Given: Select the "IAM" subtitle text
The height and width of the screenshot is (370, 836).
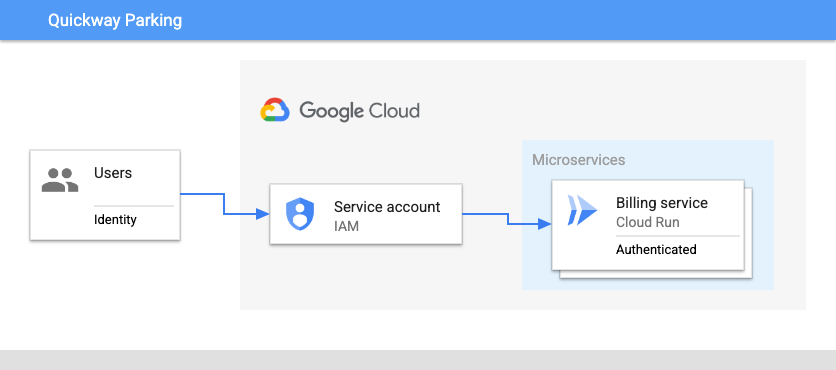Looking at the screenshot, I should 346,226.
